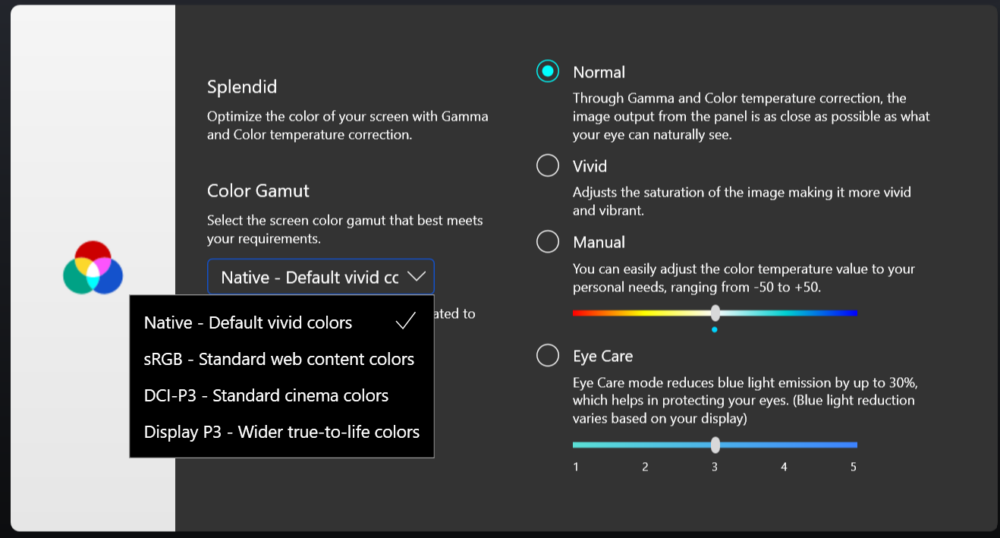The height and width of the screenshot is (538, 1000).
Task: Turn on Eye Care mode
Action: pyautogui.click(x=548, y=356)
